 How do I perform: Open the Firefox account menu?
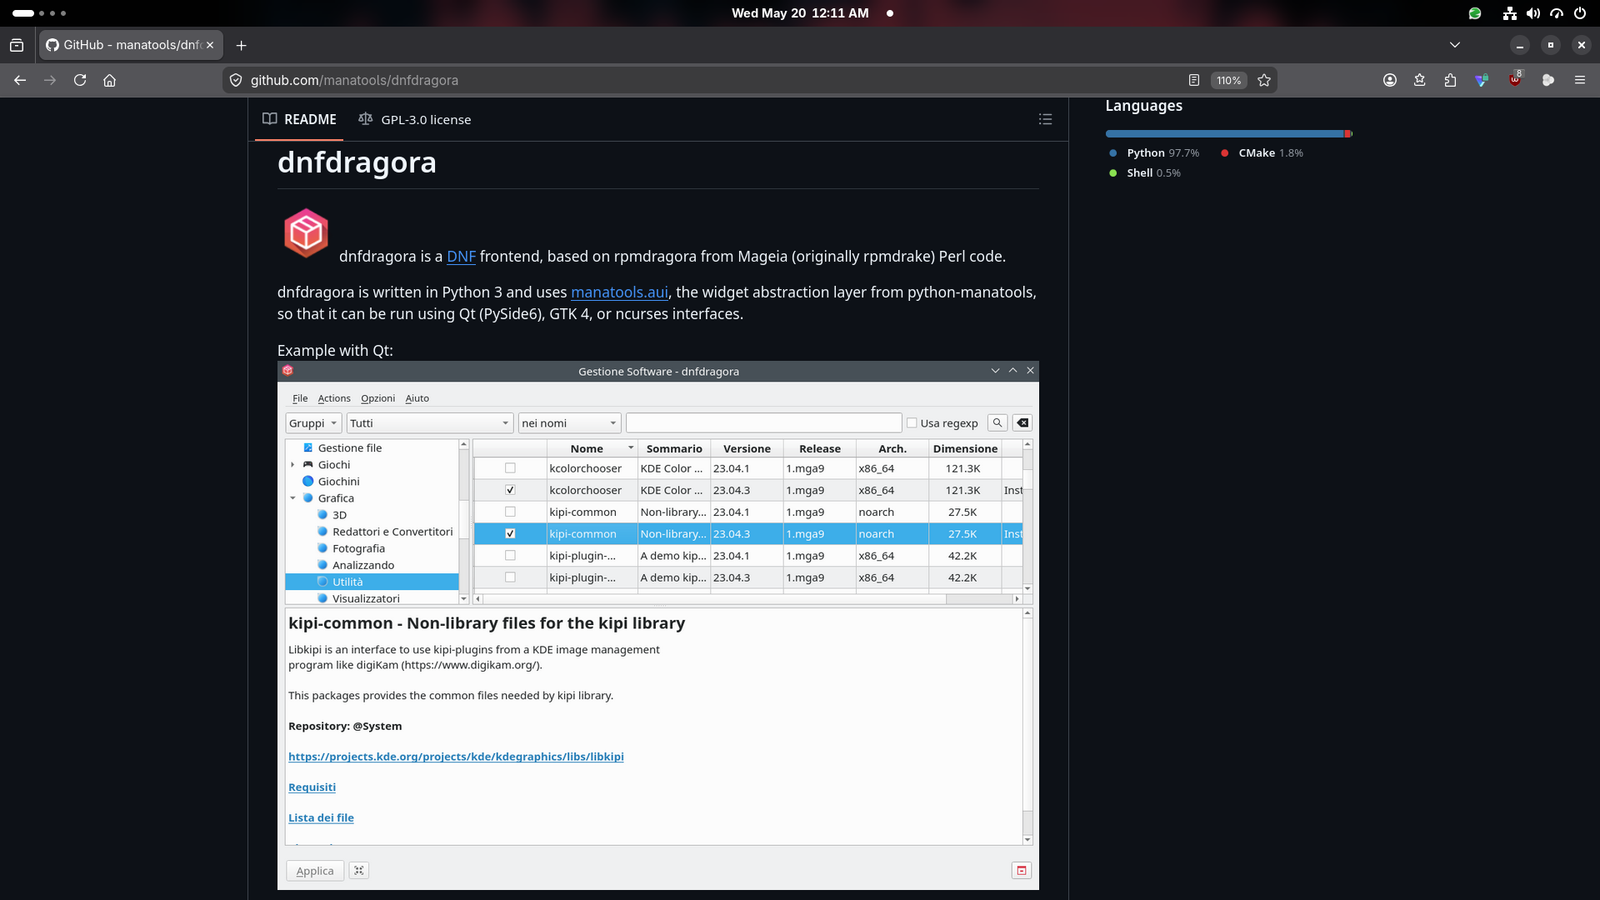click(x=1390, y=80)
